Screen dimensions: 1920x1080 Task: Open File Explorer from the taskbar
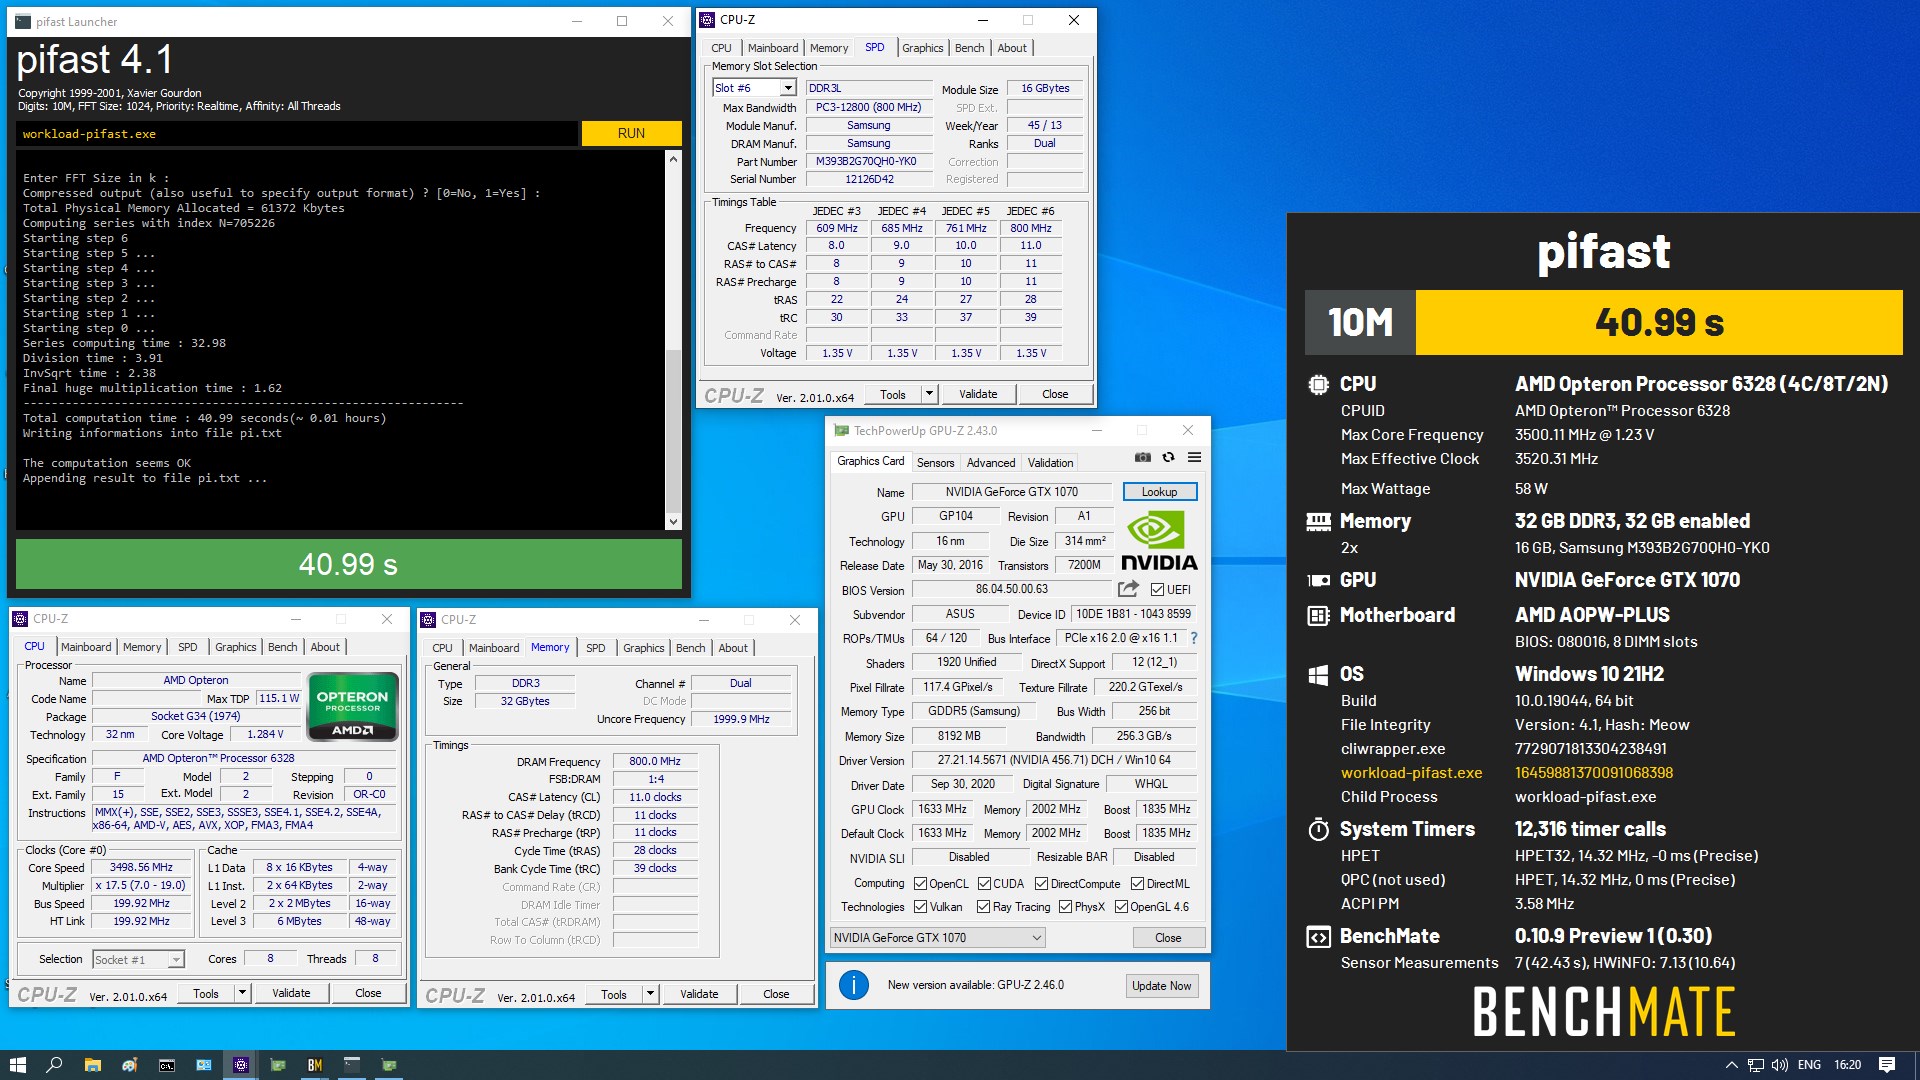click(x=92, y=1065)
